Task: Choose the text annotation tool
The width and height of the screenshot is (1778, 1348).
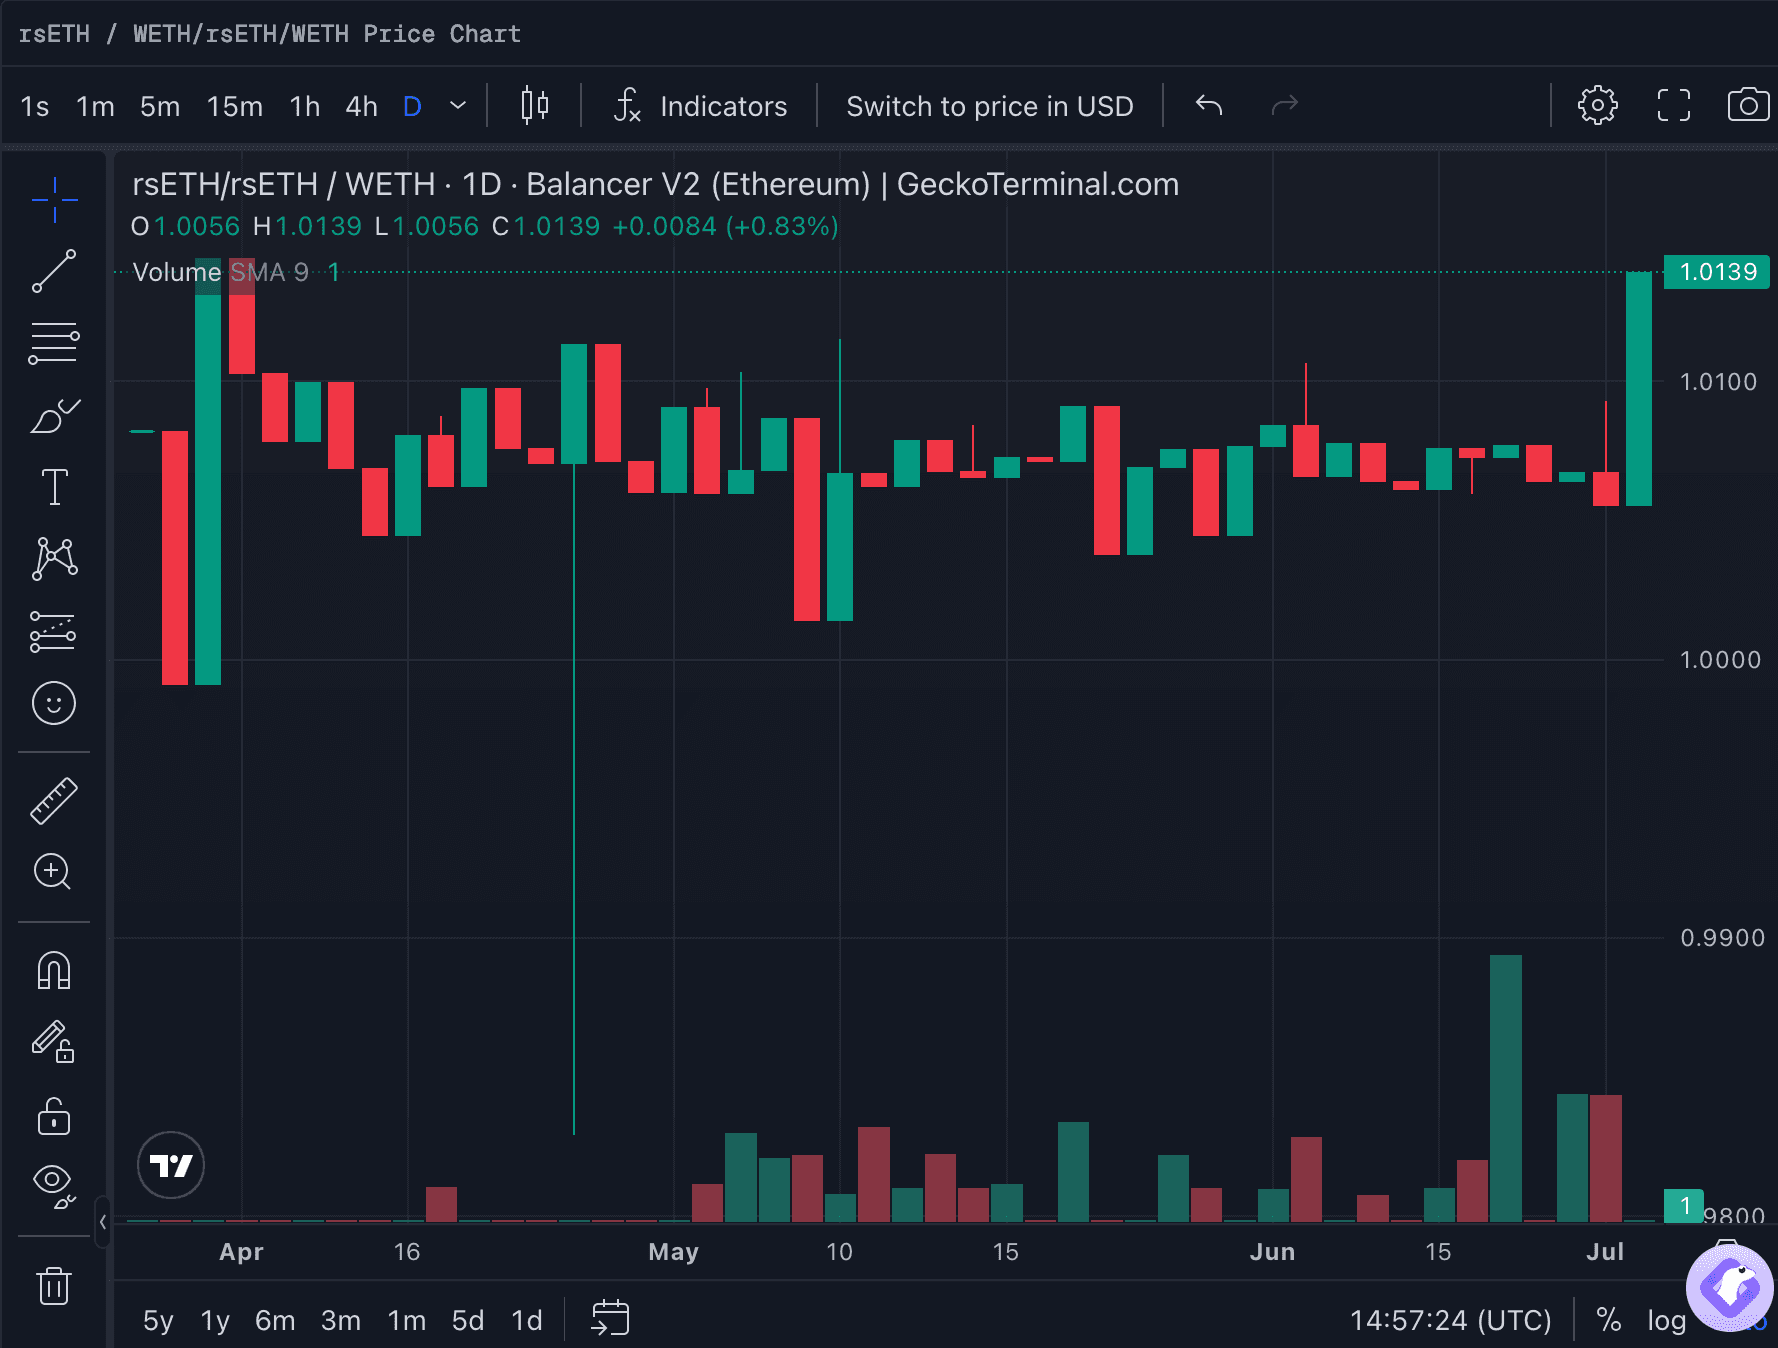Action: [54, 487]
